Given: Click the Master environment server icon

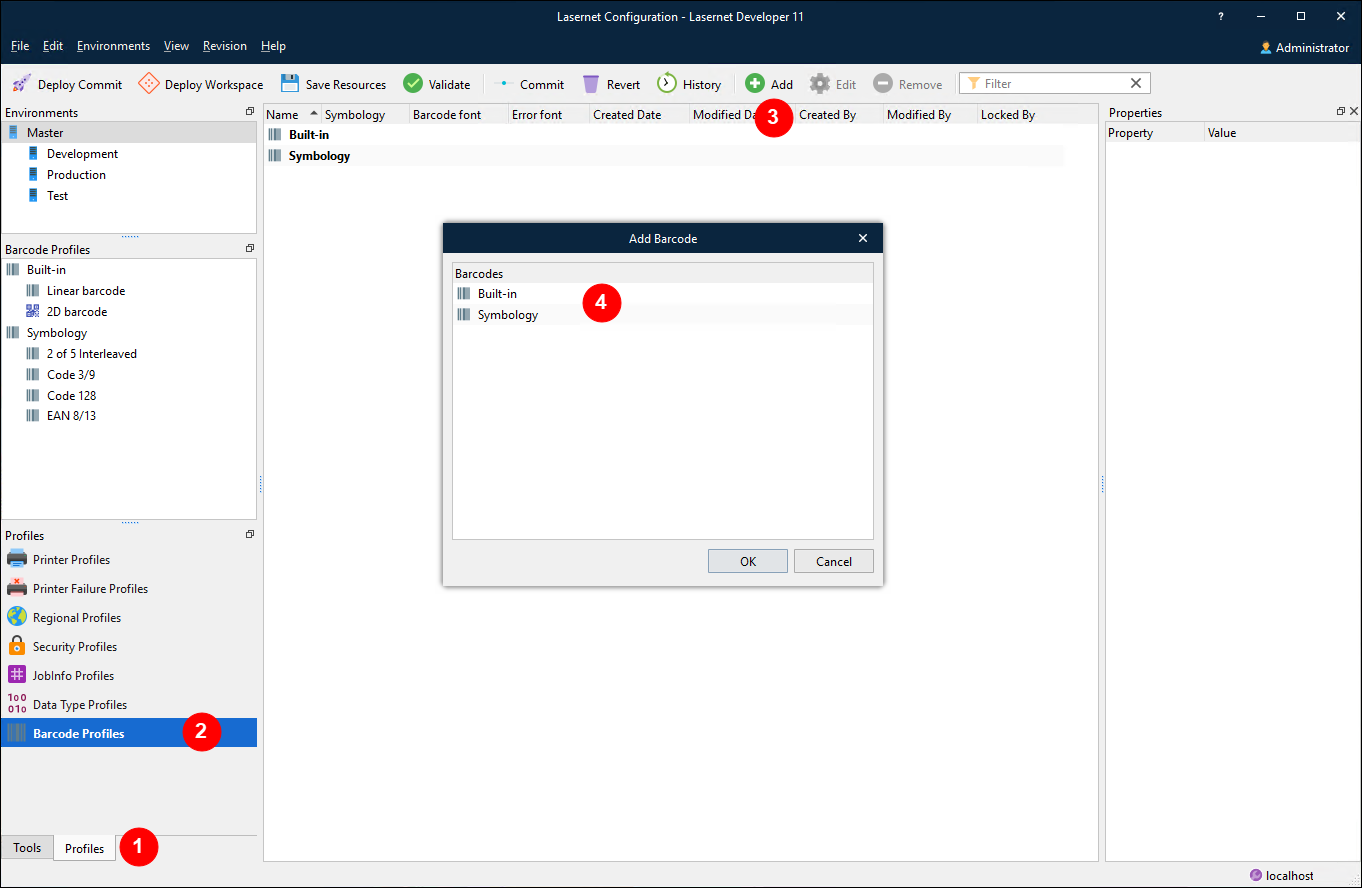Looking at the screenshot, I should [13, 132].
